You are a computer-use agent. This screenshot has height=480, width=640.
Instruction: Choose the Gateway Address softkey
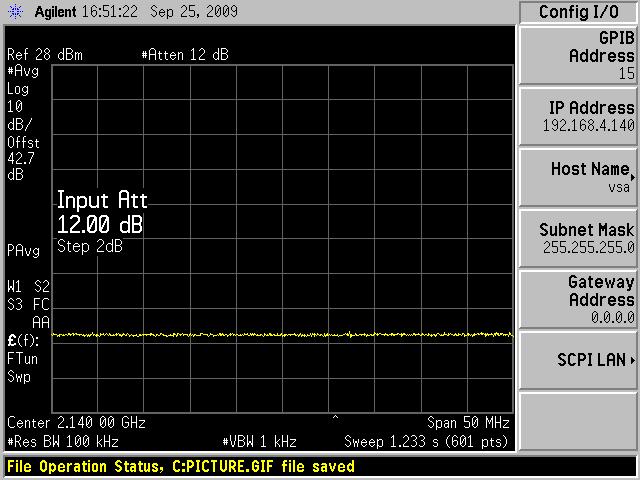coord(578,299)
